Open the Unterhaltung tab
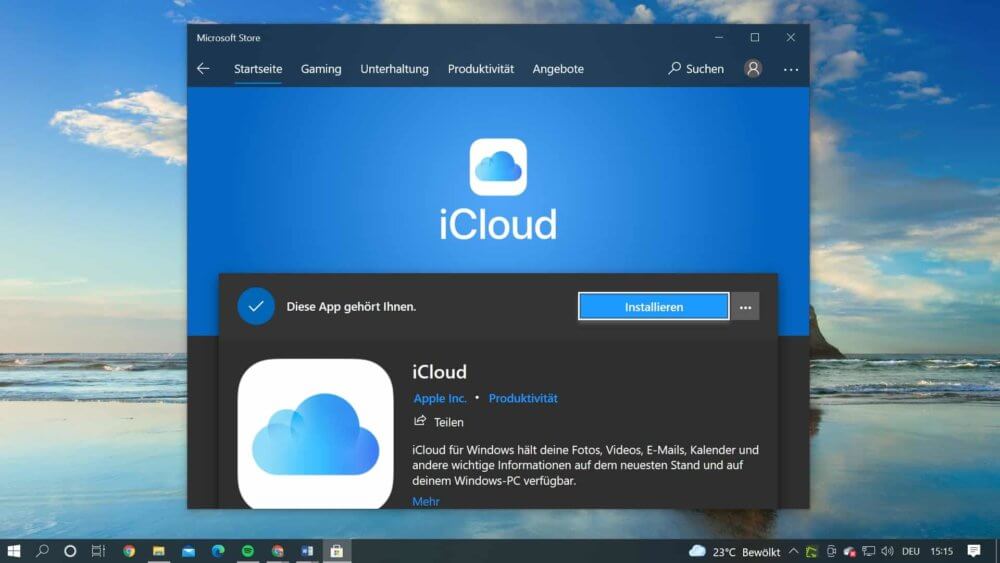The height and width of the screenshot is (563, 1000). pos(394,69)
